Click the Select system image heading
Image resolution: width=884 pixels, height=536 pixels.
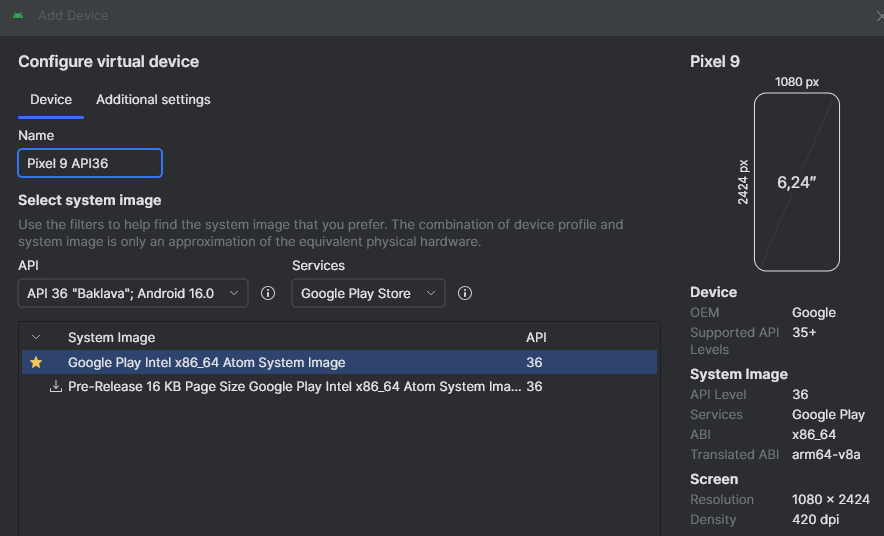click(90, 201)
